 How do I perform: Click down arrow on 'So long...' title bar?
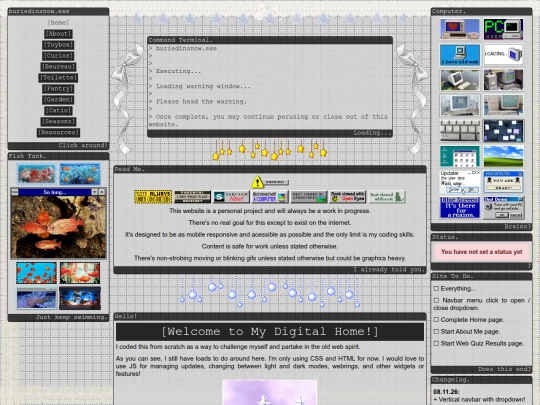tap(94, 192)
